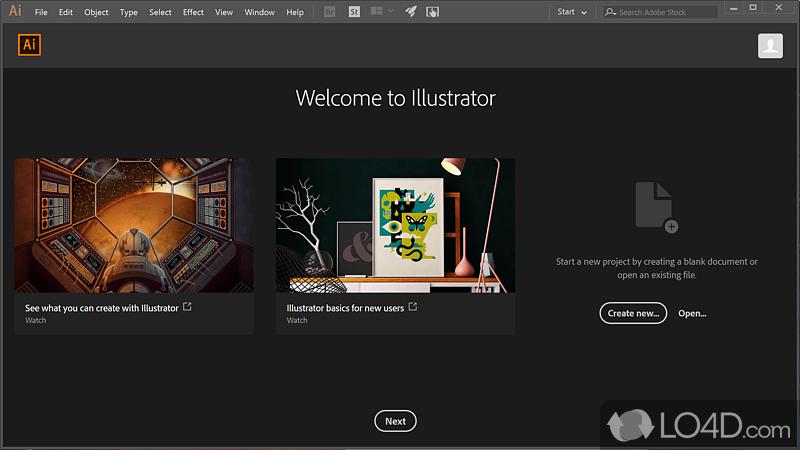Click the Open... button
The image size is (800, 450).
(692, 313)
